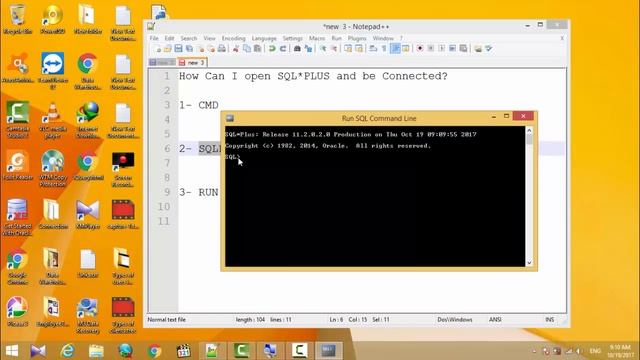The width and height of the screenshot is (640, 360).
Task: Click the 'Dos\Windows' status bar entry
Action: pyautogui.click(x=455, y=320)
